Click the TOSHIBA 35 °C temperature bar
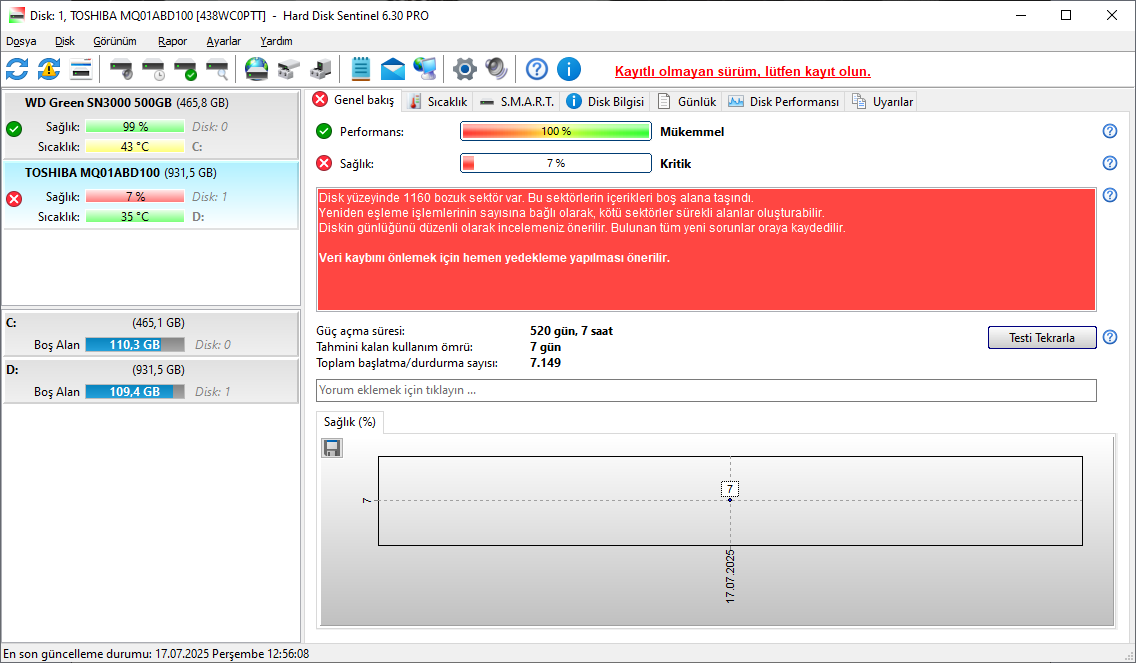 pos(135,217)
